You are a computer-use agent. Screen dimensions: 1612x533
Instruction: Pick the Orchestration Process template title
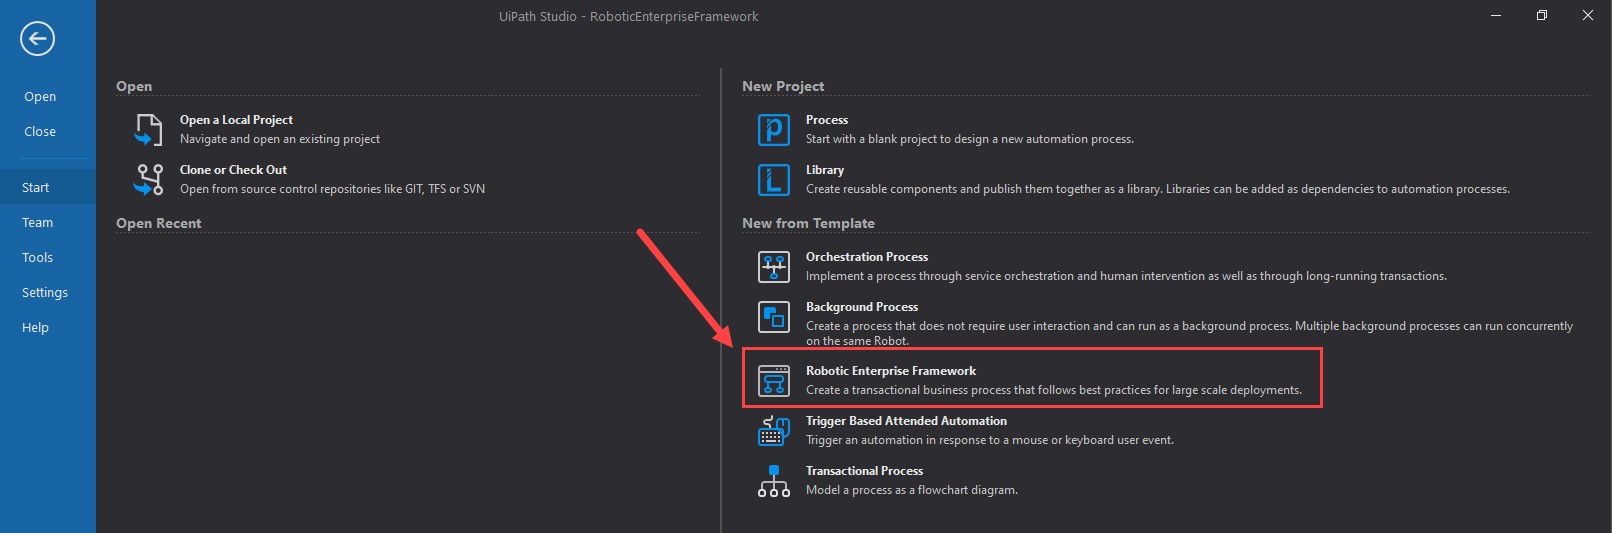click(x=867, y=257)
